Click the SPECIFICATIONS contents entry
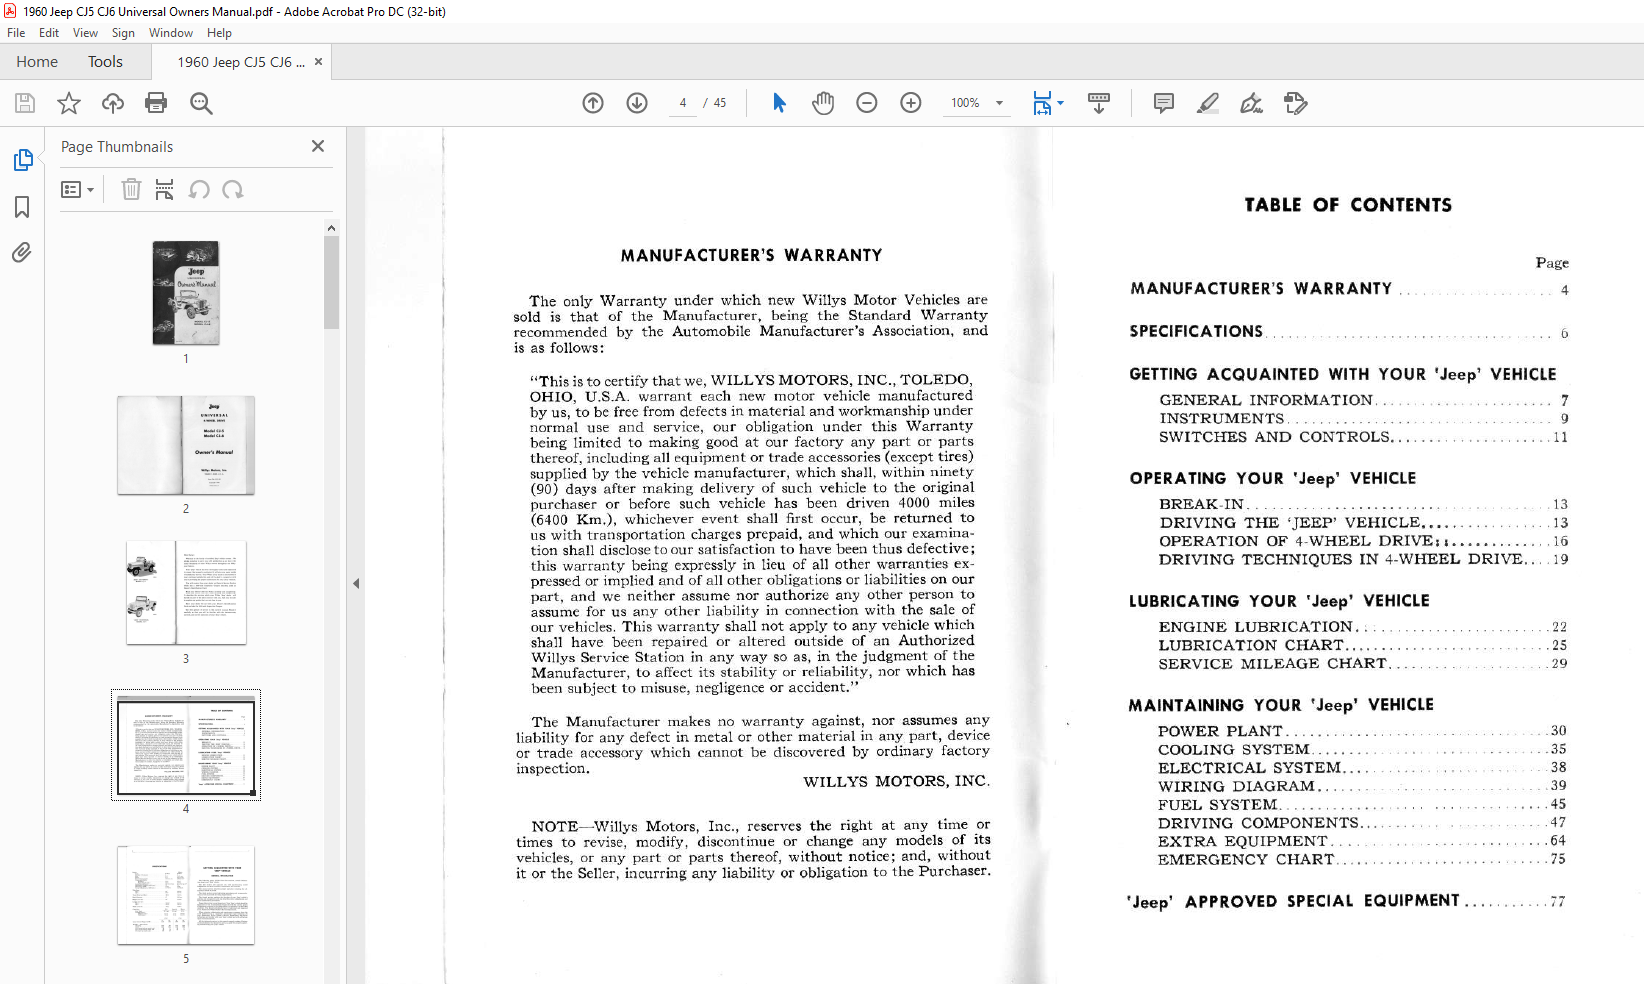1644x984 pixels. tap(1349, 332)
